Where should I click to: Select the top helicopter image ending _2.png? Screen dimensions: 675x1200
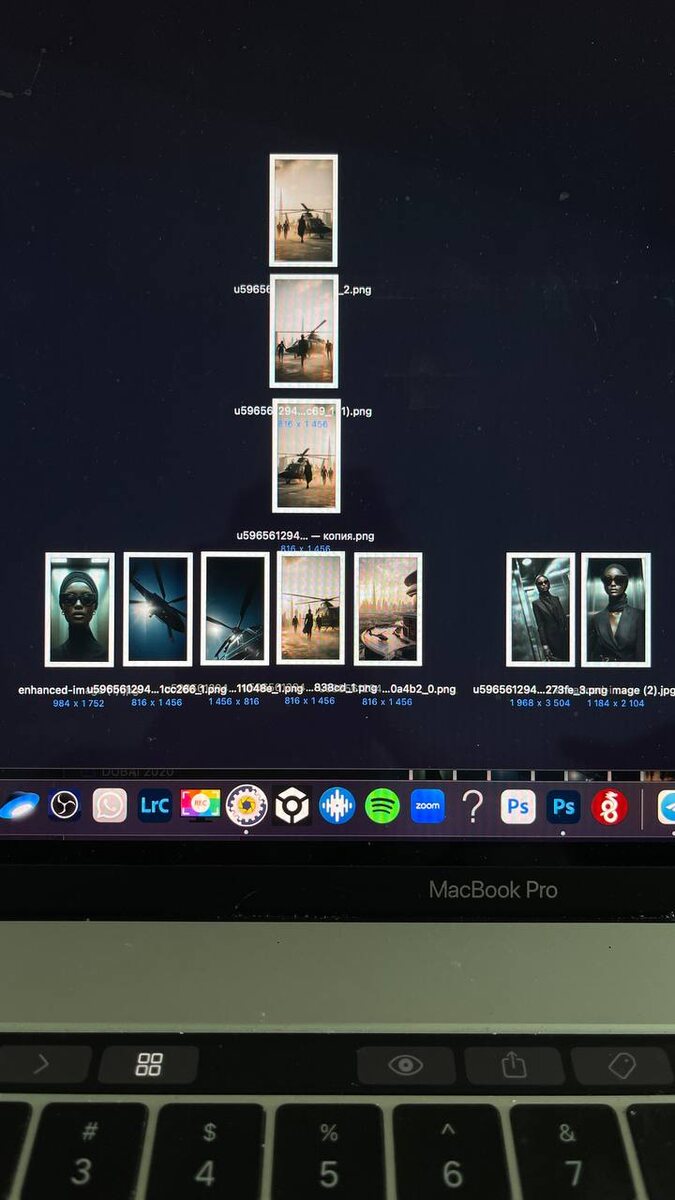pos(304,210)
